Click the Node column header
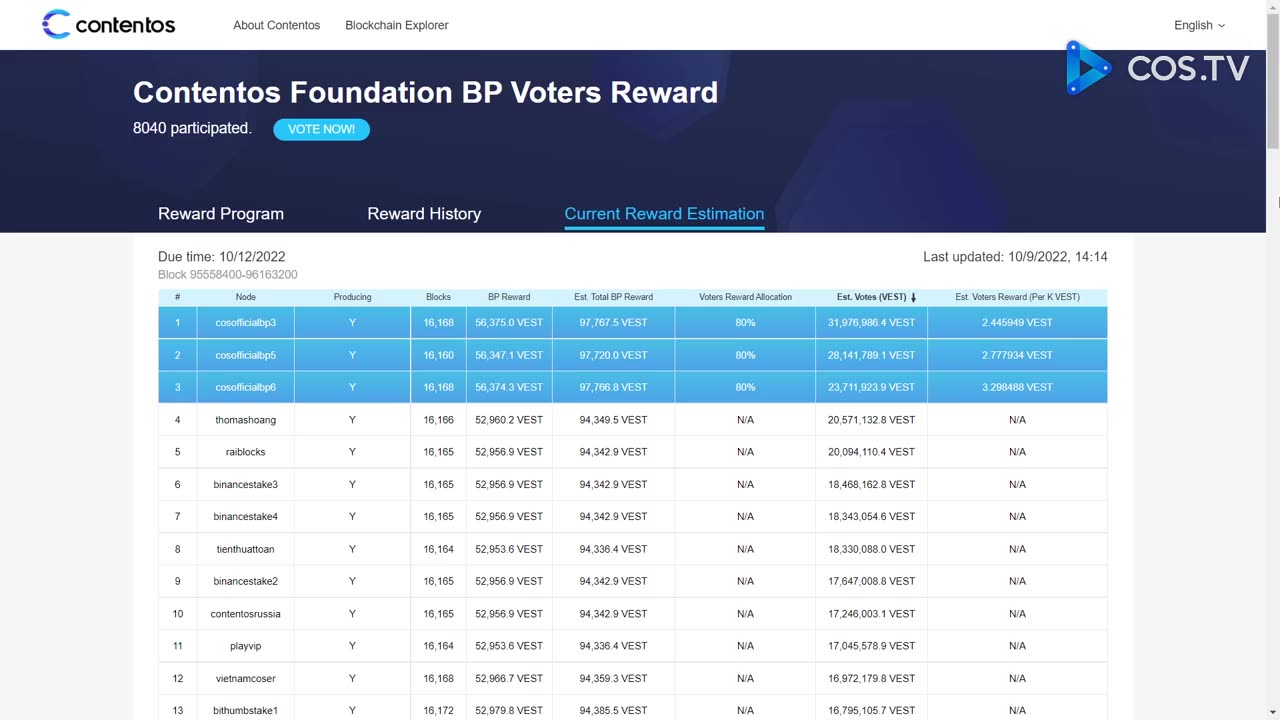 point(246,297)
